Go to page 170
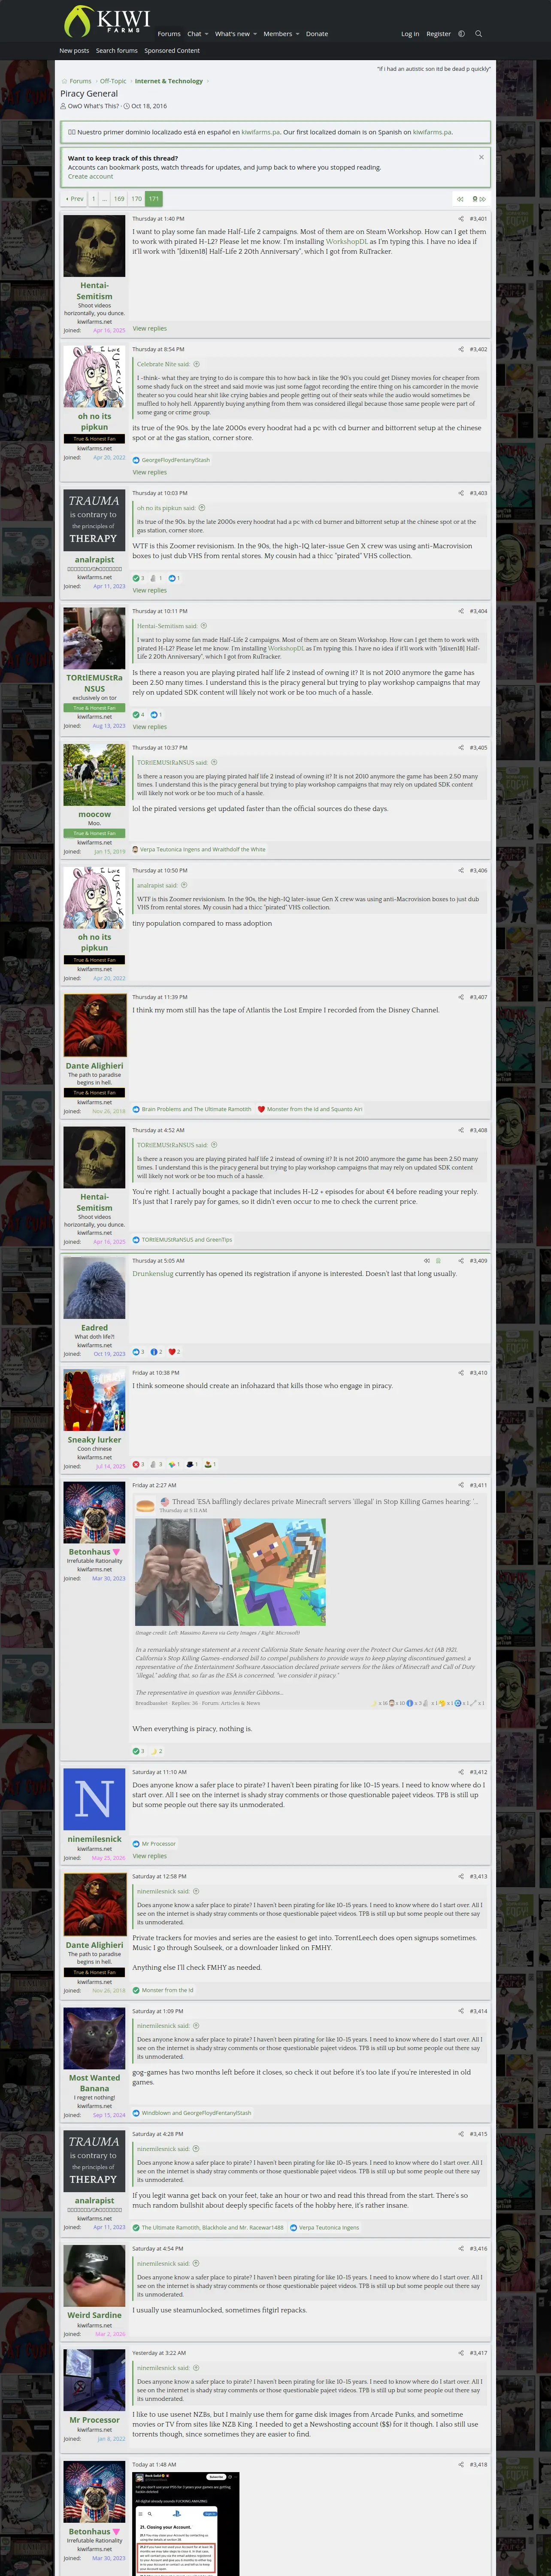Screen dimensions: 551x2576 (136, 199)
